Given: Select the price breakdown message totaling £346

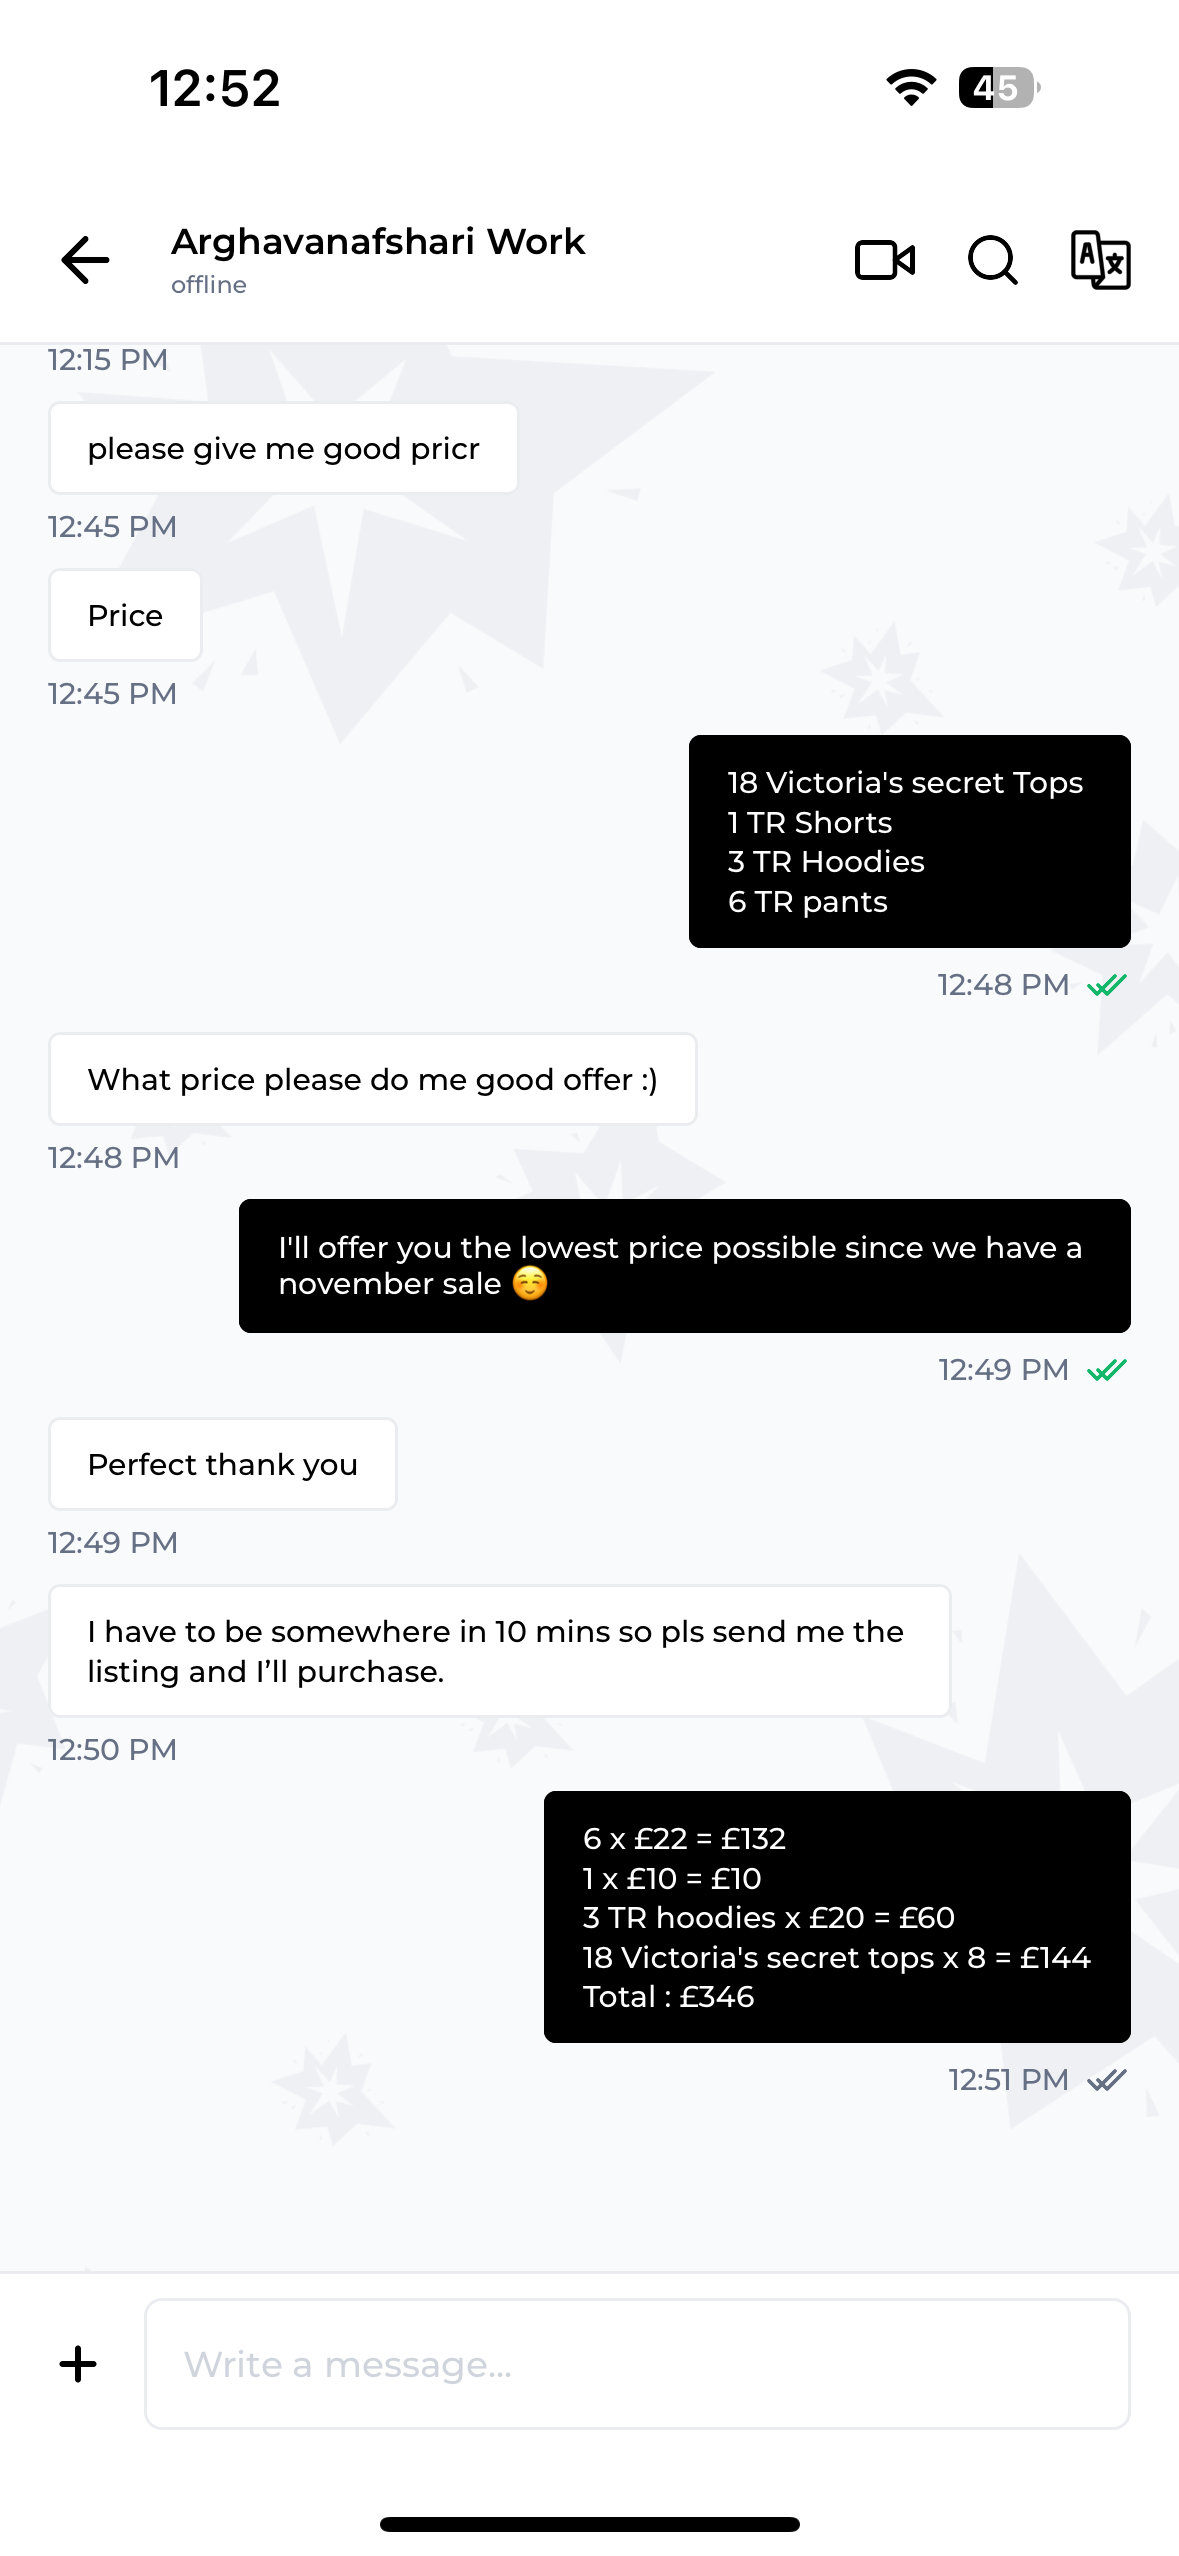Looking at the screenshot, I should 837,1917.
